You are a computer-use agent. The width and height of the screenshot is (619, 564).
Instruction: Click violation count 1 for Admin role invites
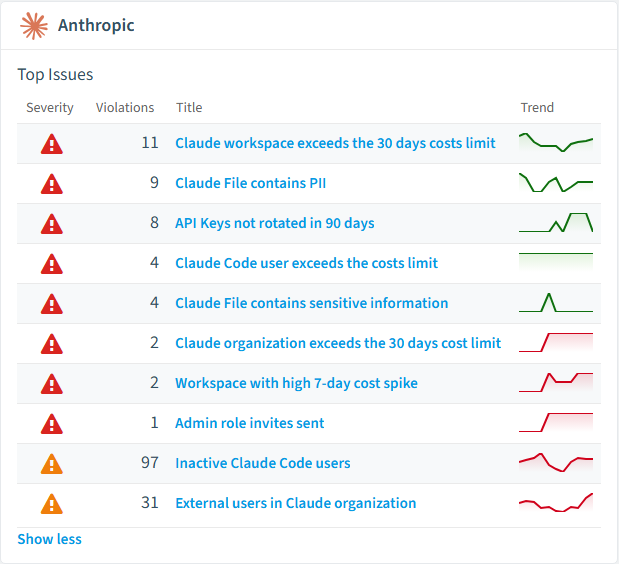(x=154, y=423)
